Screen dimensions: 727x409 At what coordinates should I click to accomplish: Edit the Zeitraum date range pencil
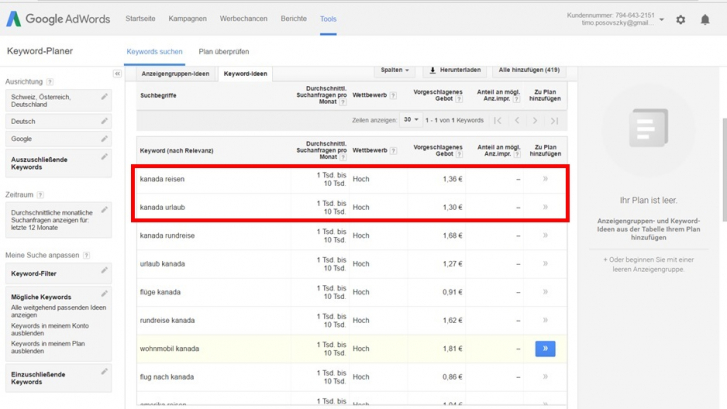(104, 210)
